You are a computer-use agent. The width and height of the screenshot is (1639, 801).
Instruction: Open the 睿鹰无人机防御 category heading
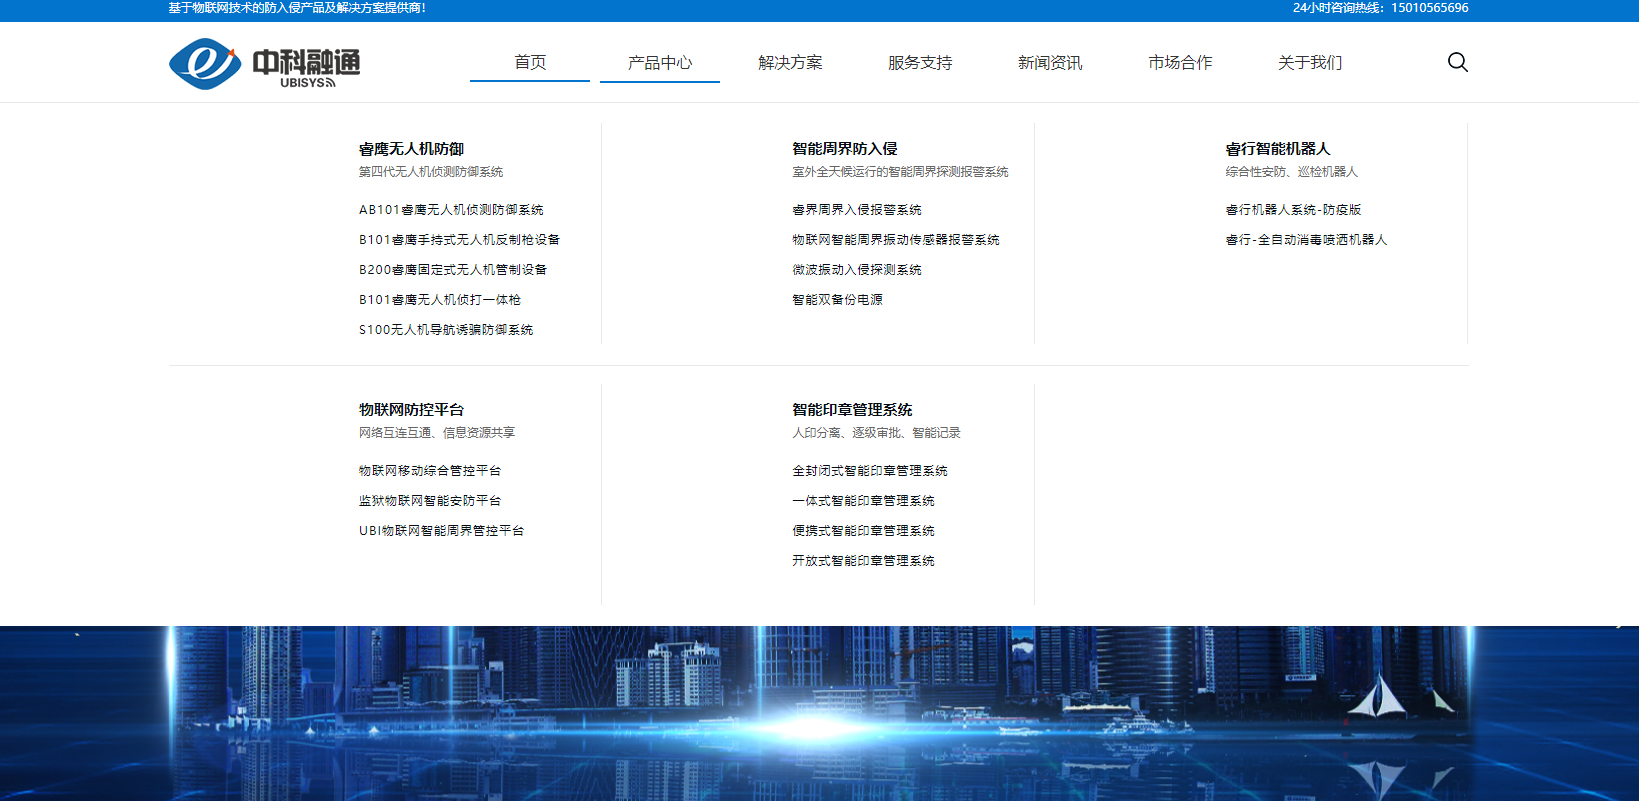pos(411,149)
